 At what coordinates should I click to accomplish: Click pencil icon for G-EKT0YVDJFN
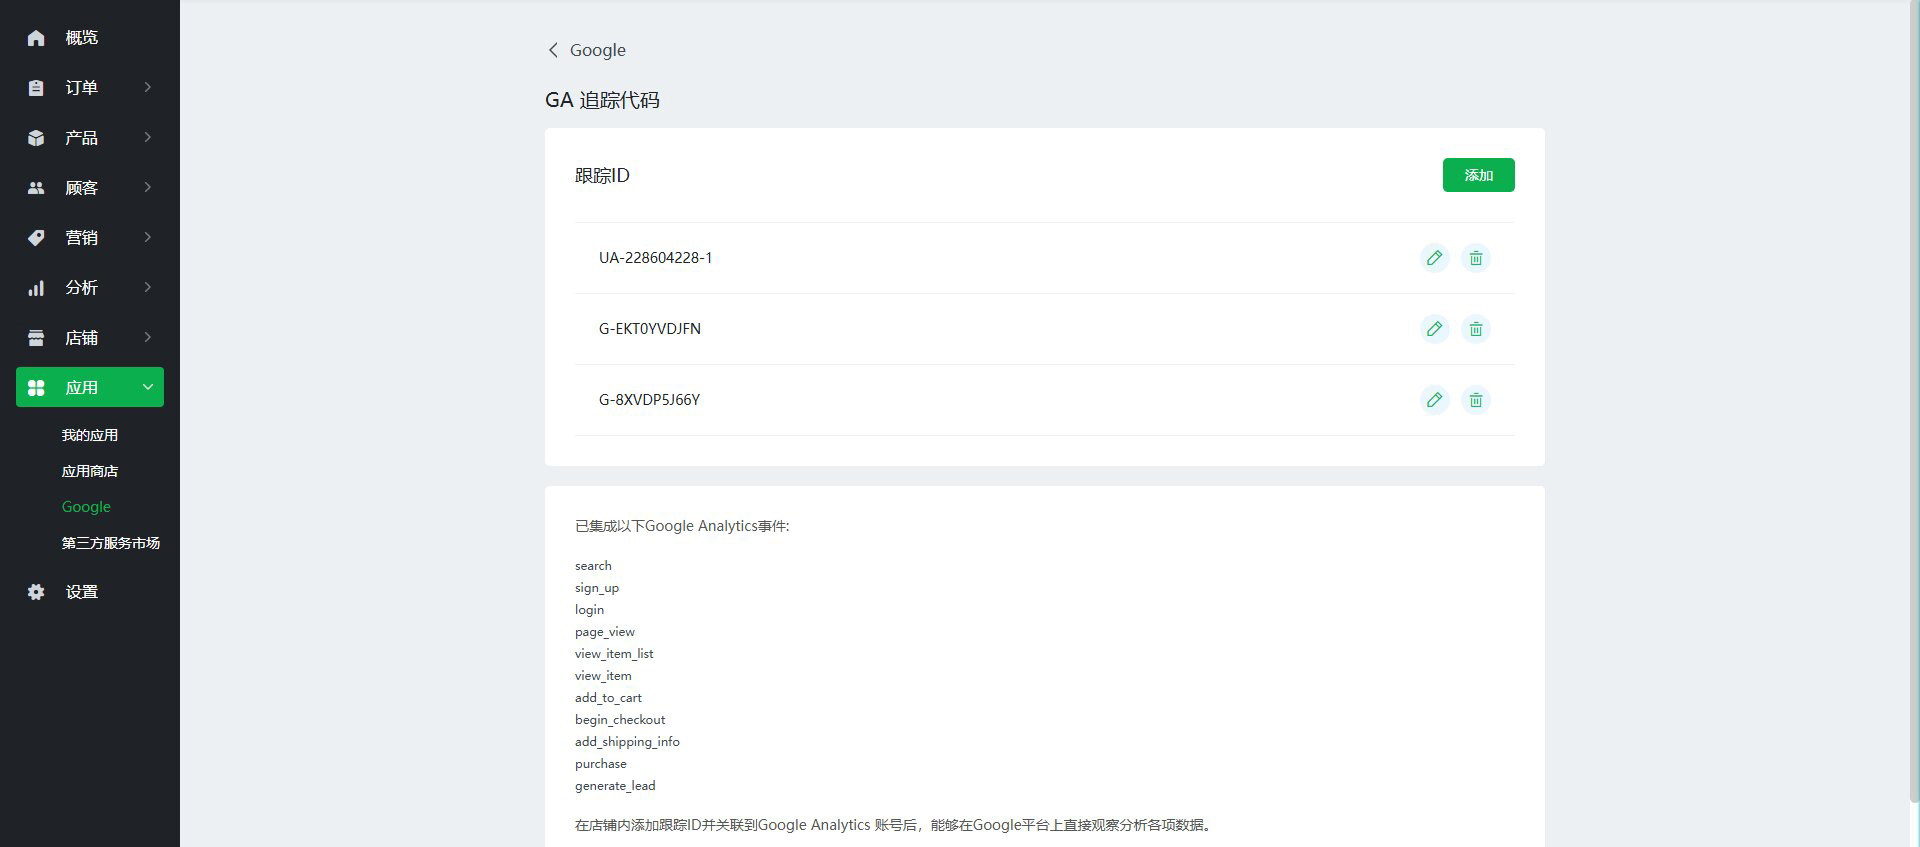coord(1434,329)
